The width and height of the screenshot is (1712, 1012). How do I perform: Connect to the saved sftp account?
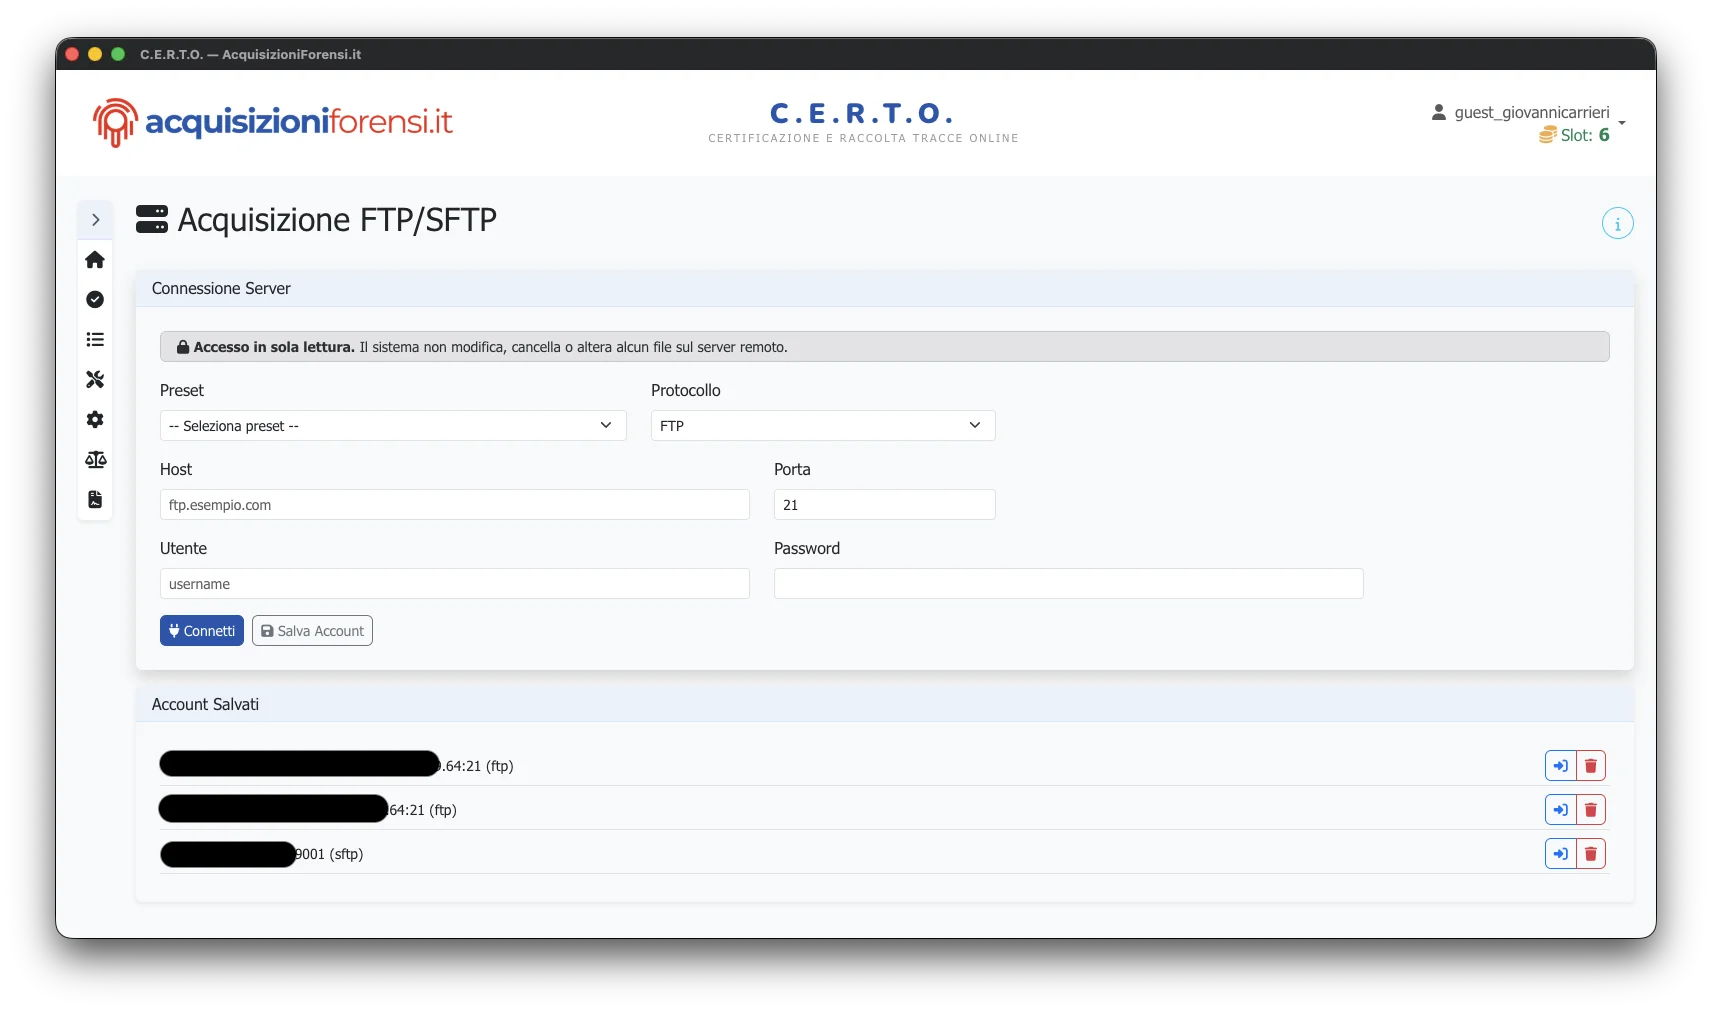click(1560, 854)
